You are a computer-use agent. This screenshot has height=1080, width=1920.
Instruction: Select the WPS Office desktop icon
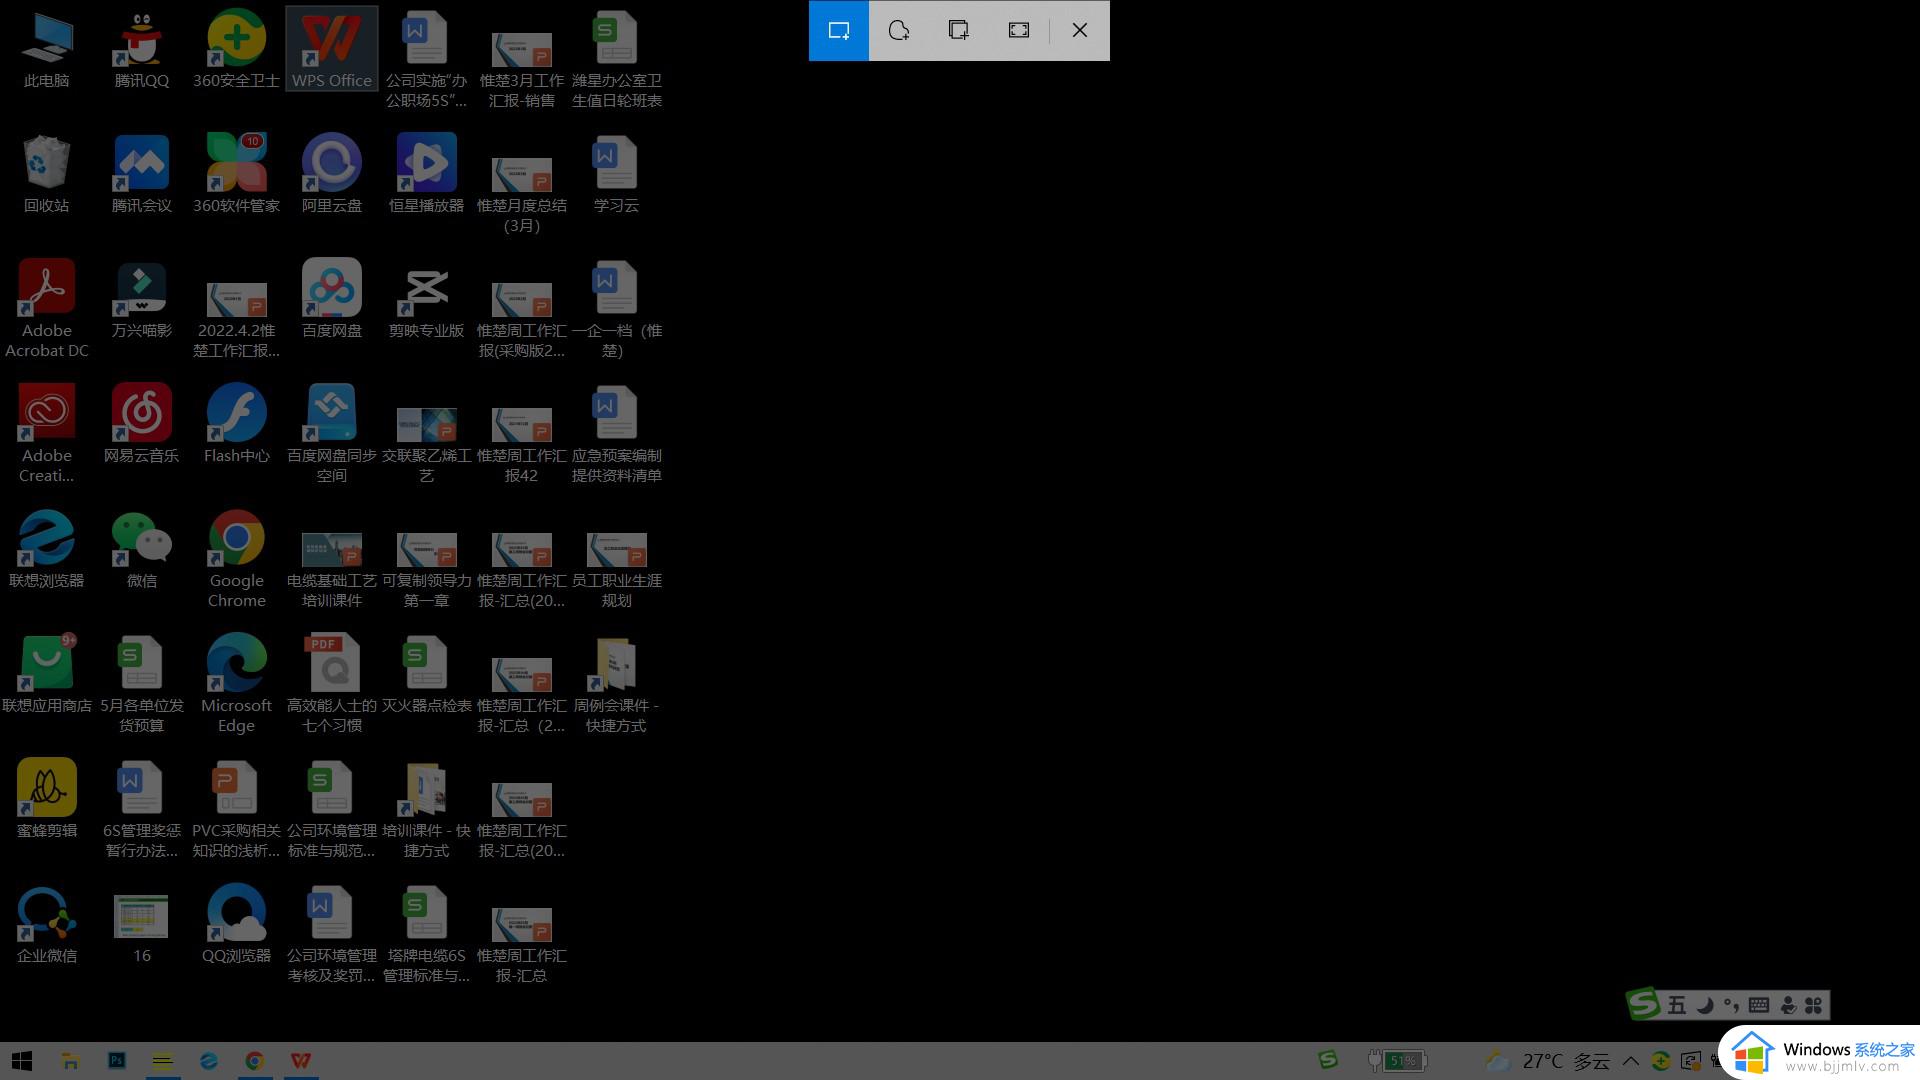(x=332, y=50)
